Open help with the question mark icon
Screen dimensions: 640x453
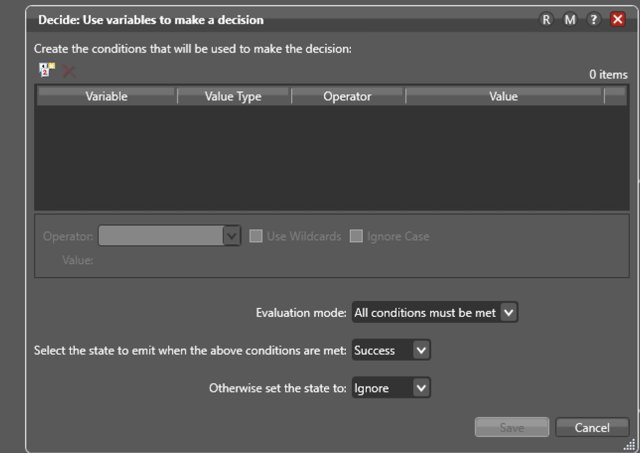coord(593,19)
